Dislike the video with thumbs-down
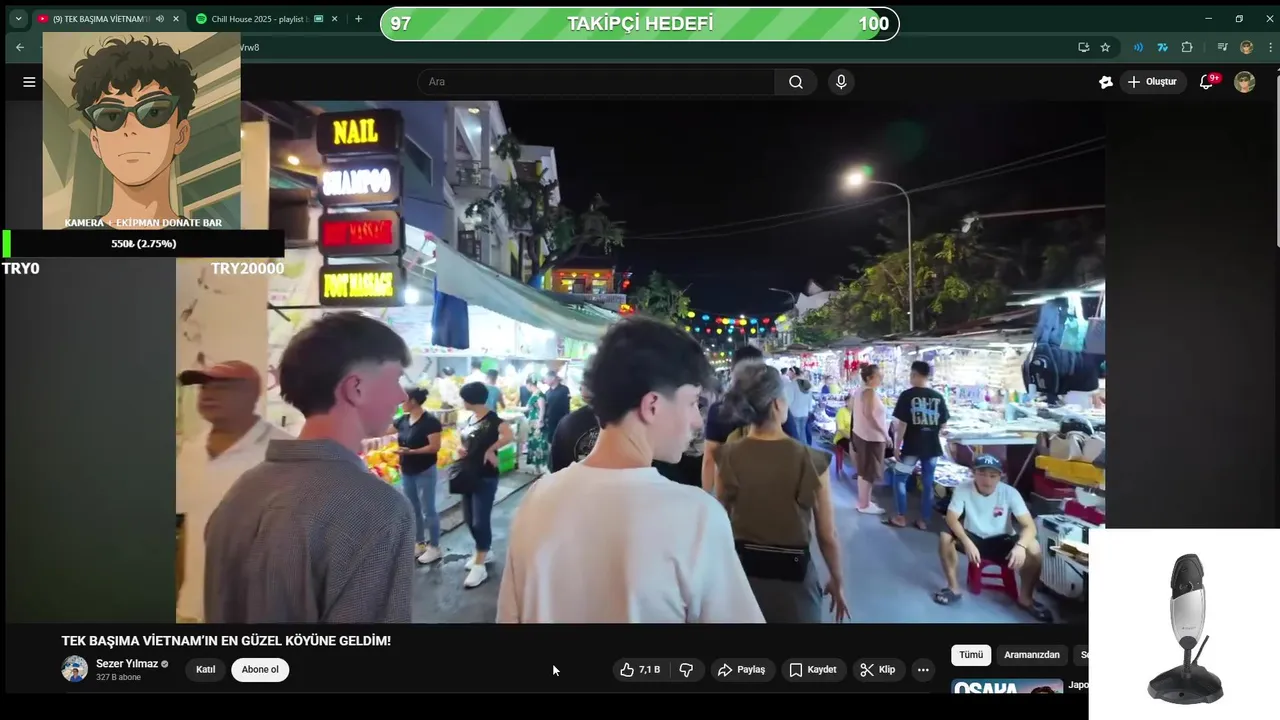 686,670
